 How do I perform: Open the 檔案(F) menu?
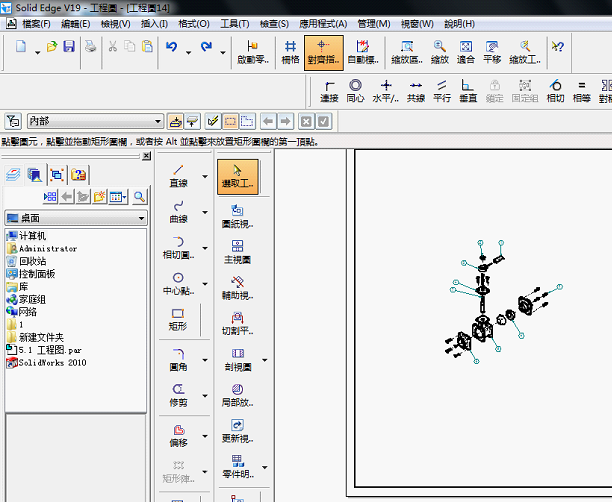coord(36,24)
